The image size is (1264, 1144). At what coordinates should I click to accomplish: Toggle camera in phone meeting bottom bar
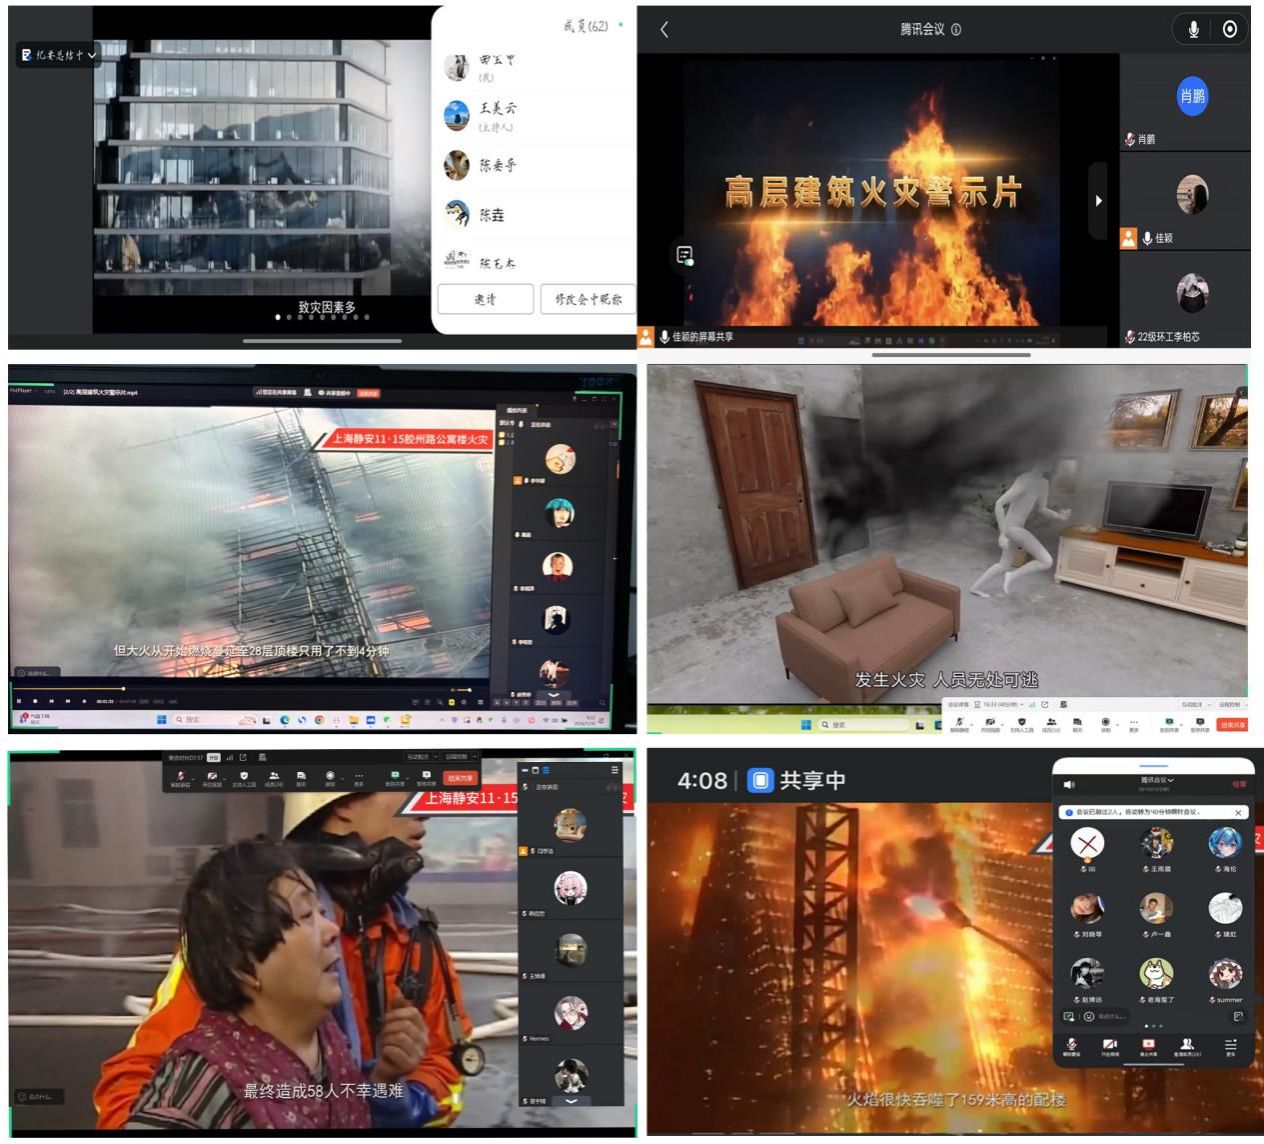pyautogui.click(x=1108, y=1046)
